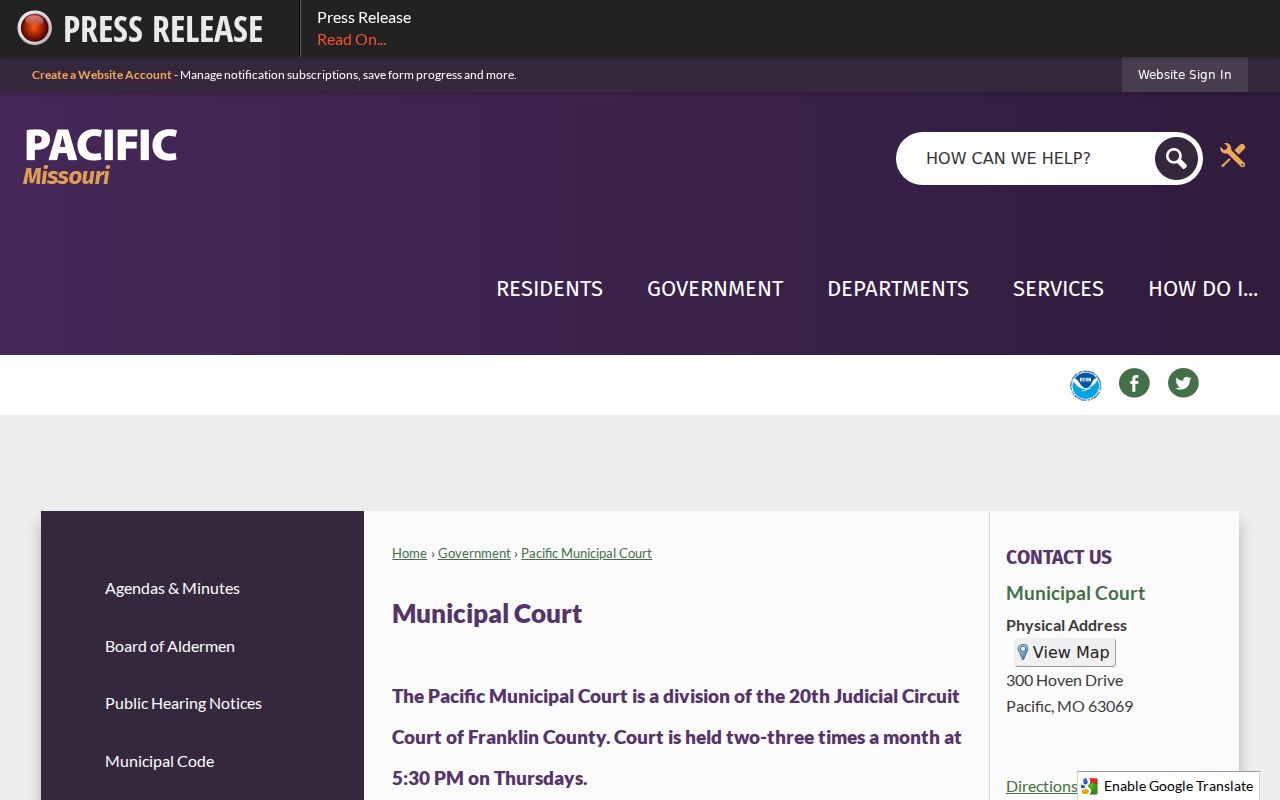The width and height of the screenshot is (1280, 800).
Task: Open the HOW DO I... menu
Action: click(x=1203, y=289)
